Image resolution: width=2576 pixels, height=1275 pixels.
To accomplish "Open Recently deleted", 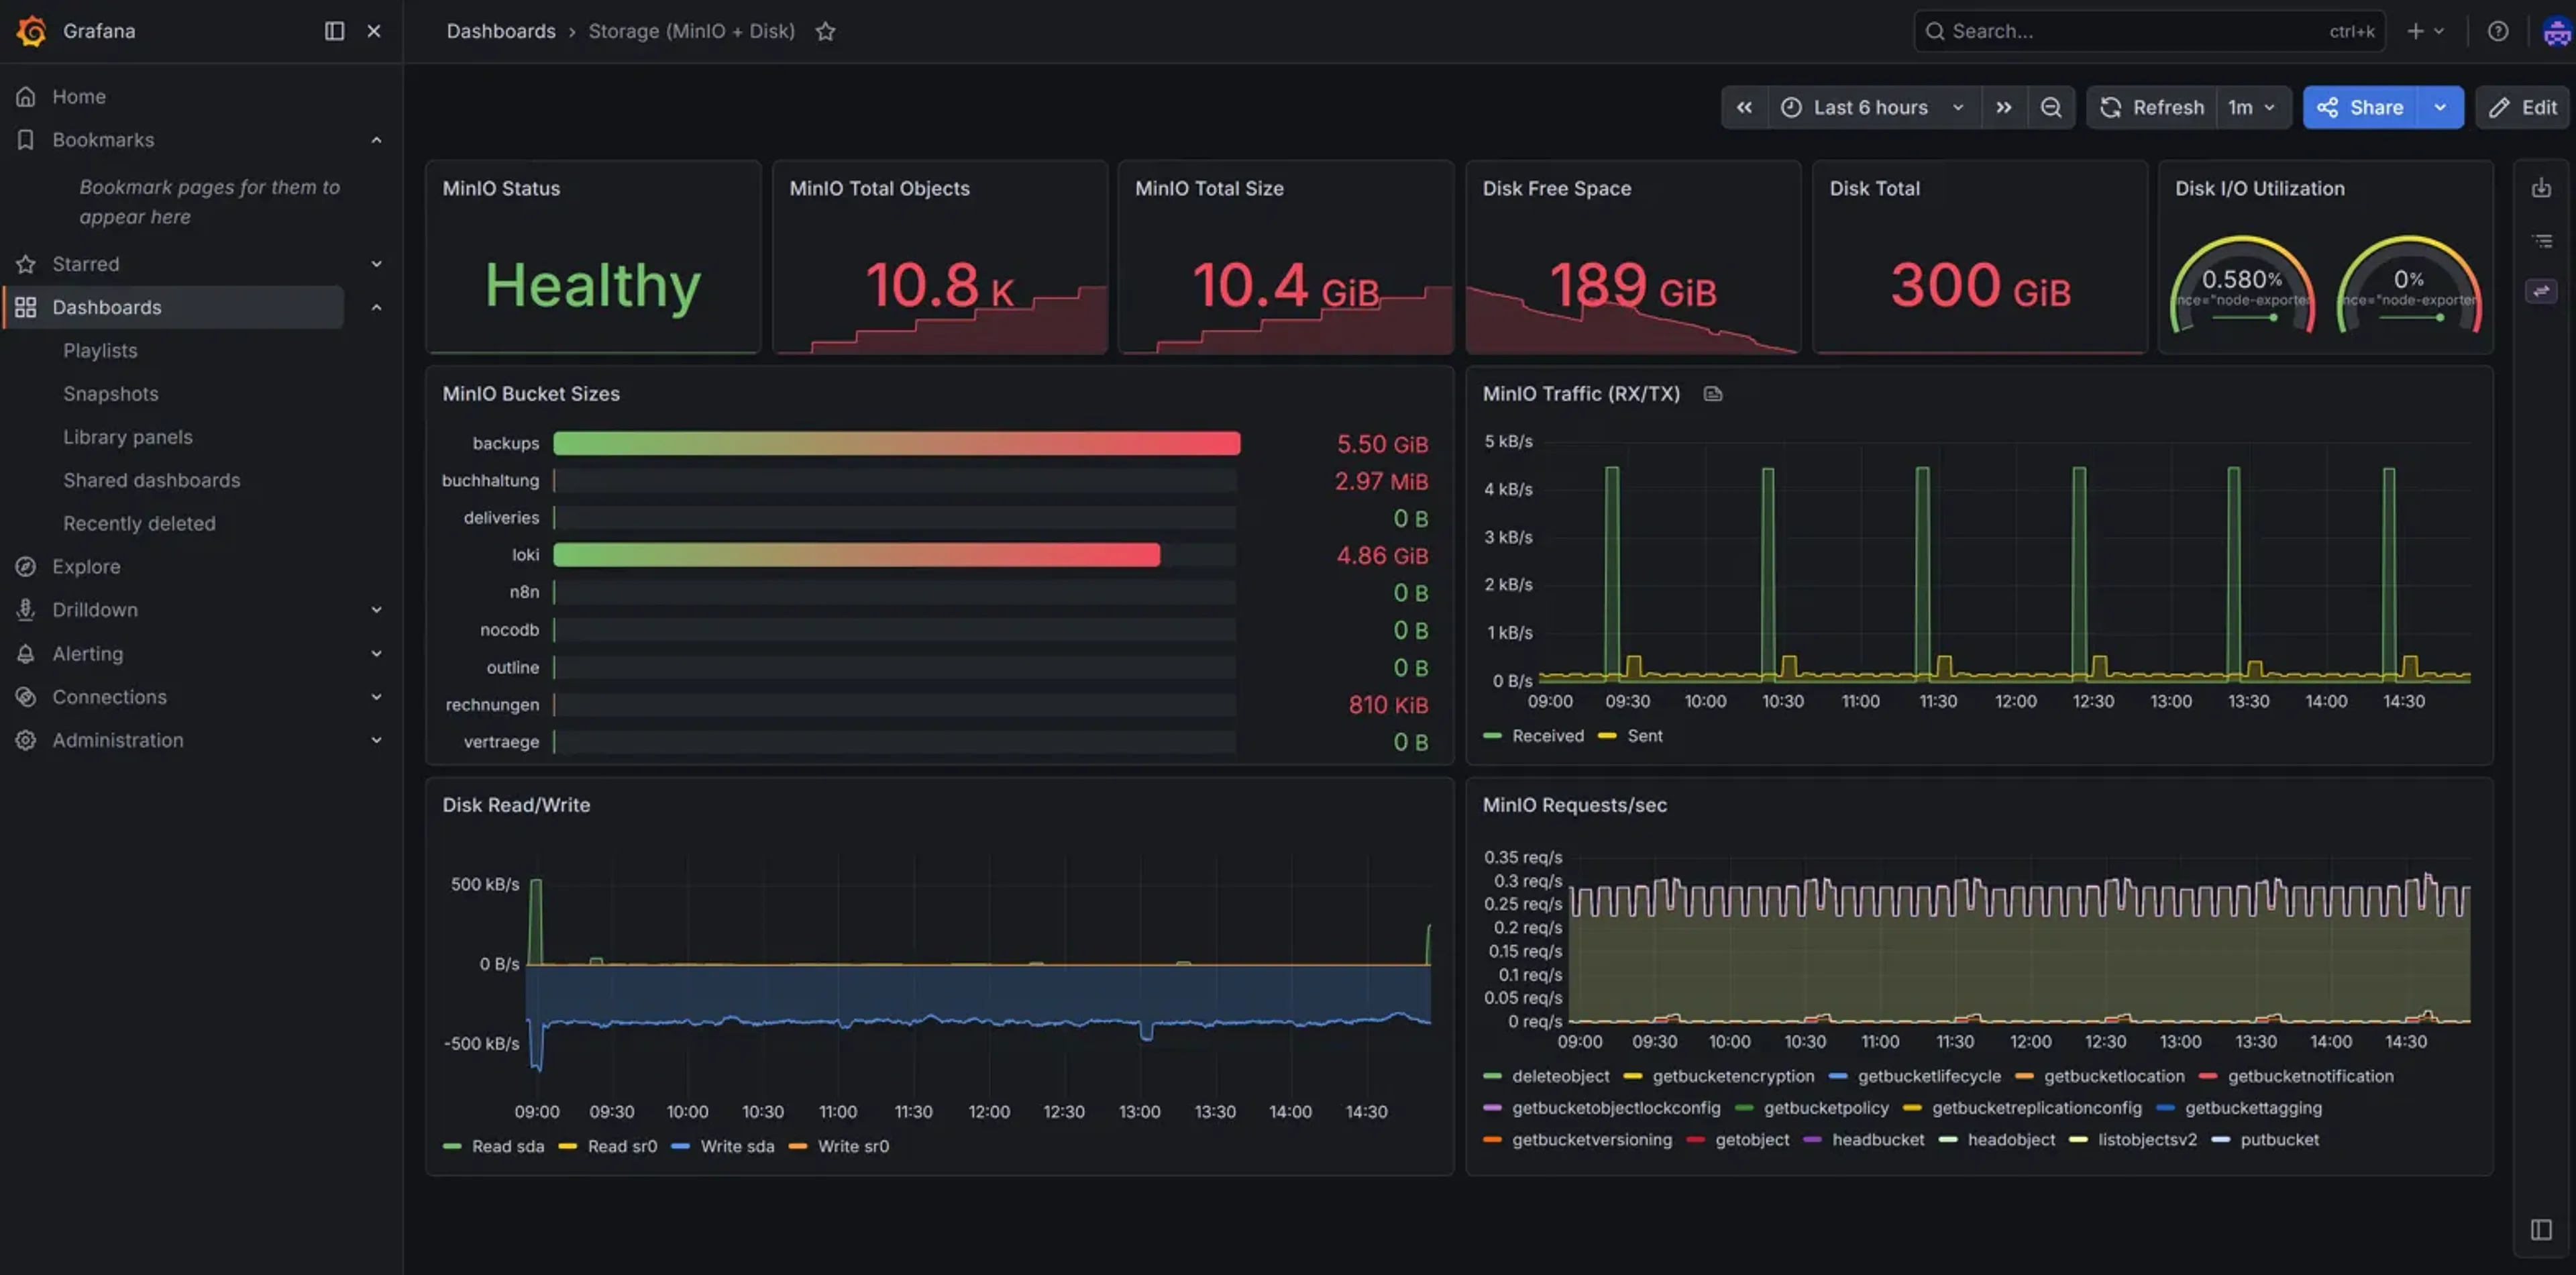I will 139,523.
